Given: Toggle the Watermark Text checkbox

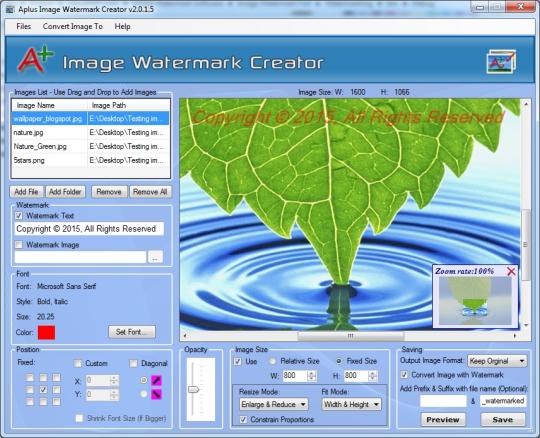Looking at the screenshot, I should point(19,216).
